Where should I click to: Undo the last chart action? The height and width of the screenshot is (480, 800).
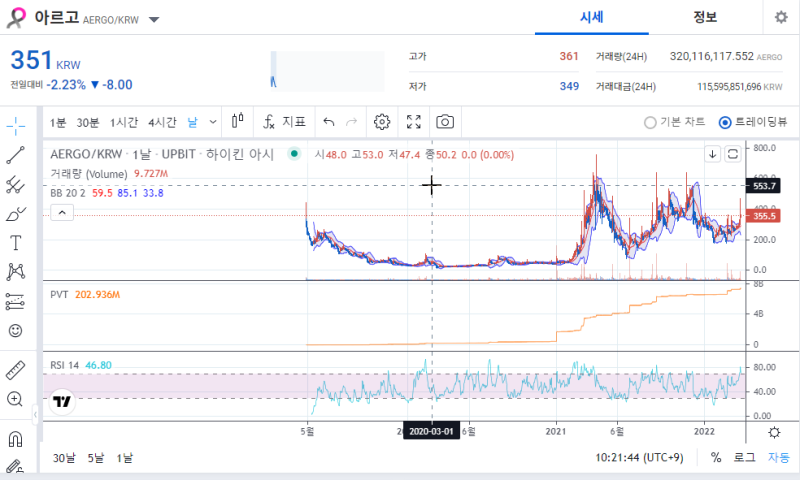(329, 122)
